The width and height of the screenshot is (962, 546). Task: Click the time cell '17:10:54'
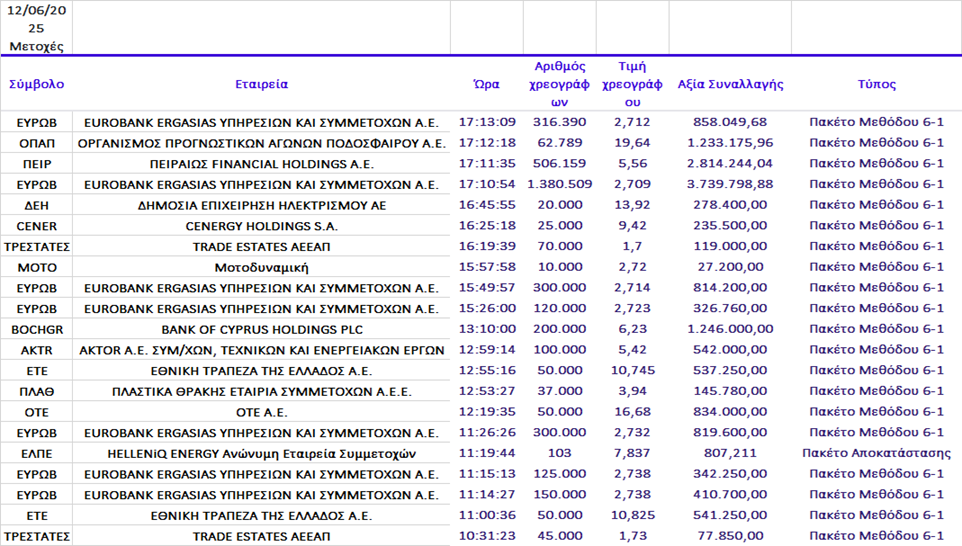pos(487,184)
